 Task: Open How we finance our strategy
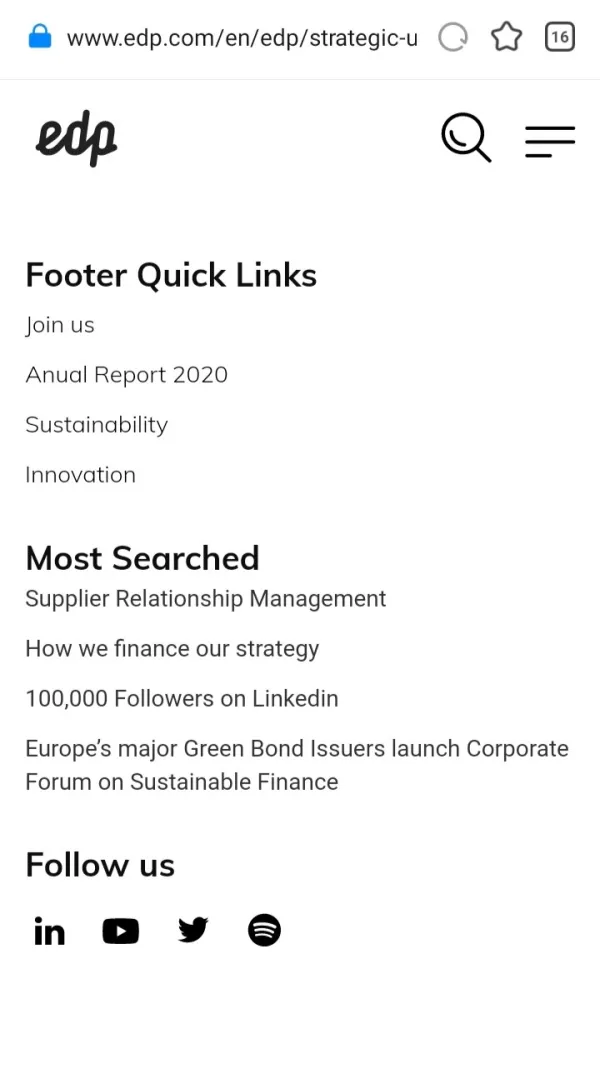pos(172,649)
